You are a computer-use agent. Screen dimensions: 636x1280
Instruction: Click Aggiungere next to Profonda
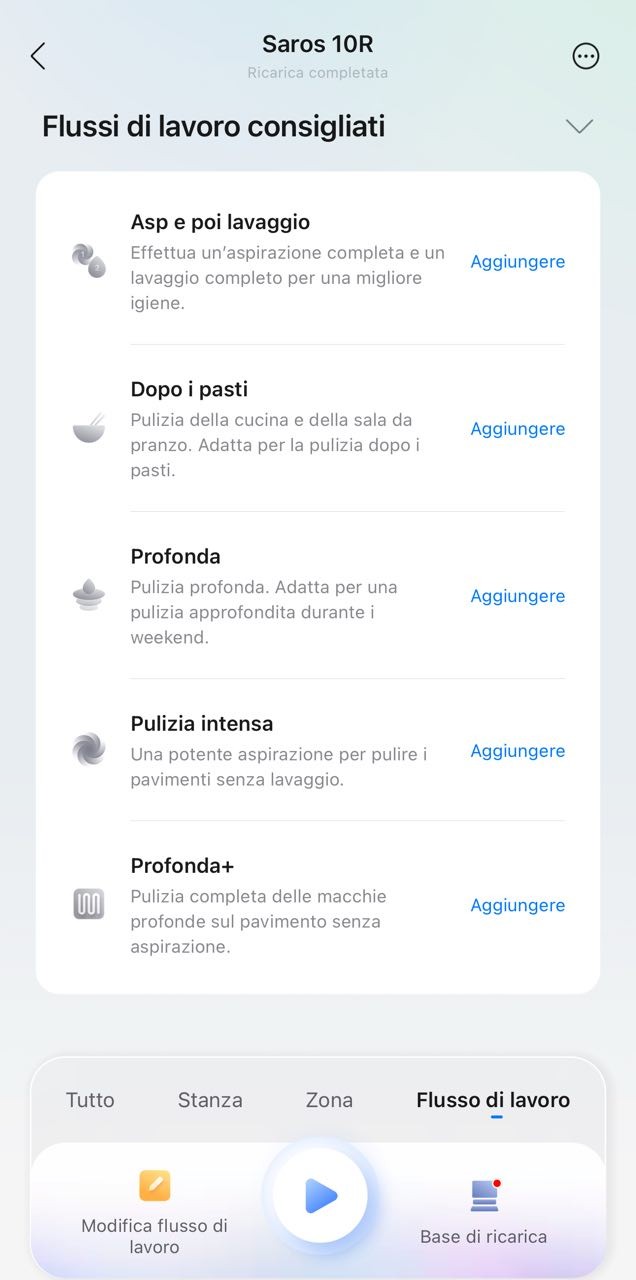(518, 596)
